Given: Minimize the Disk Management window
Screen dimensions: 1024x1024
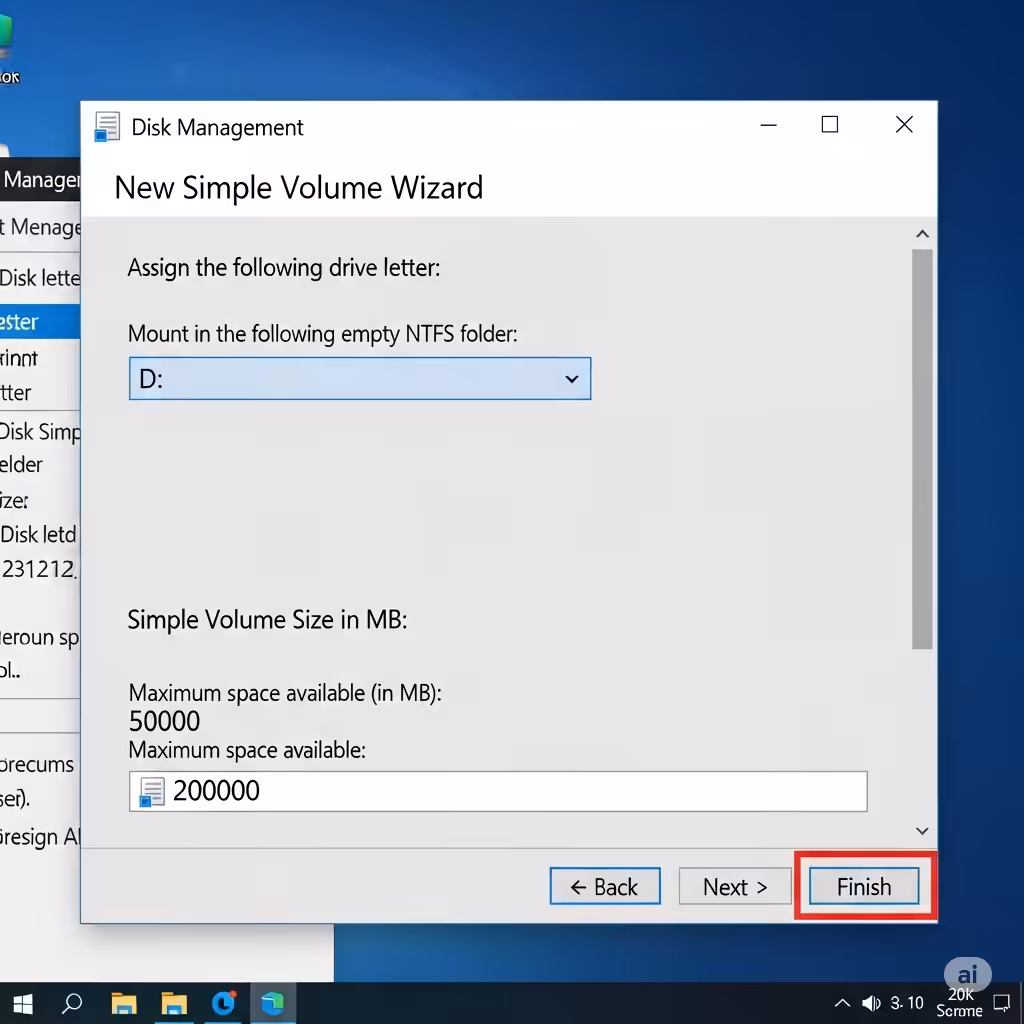Looking at the screenshot, I should (769, 125).
